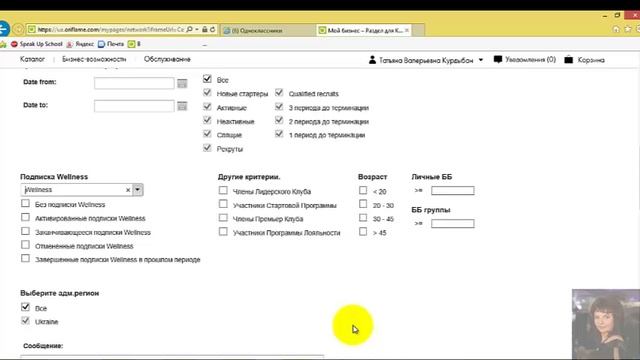Viewport: 640px width, 360px height.
Task: Clear the Wellness combo box with X
Action: (128, 190)
